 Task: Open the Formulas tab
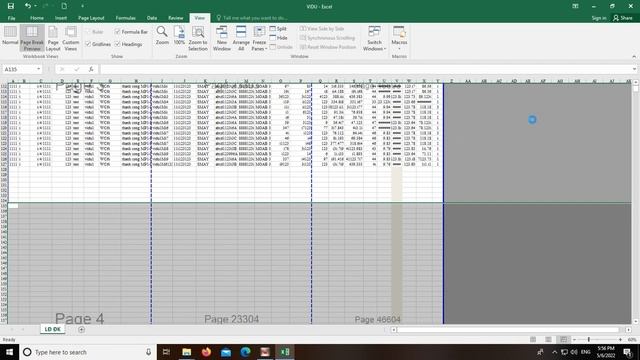(x=125, y=18)
